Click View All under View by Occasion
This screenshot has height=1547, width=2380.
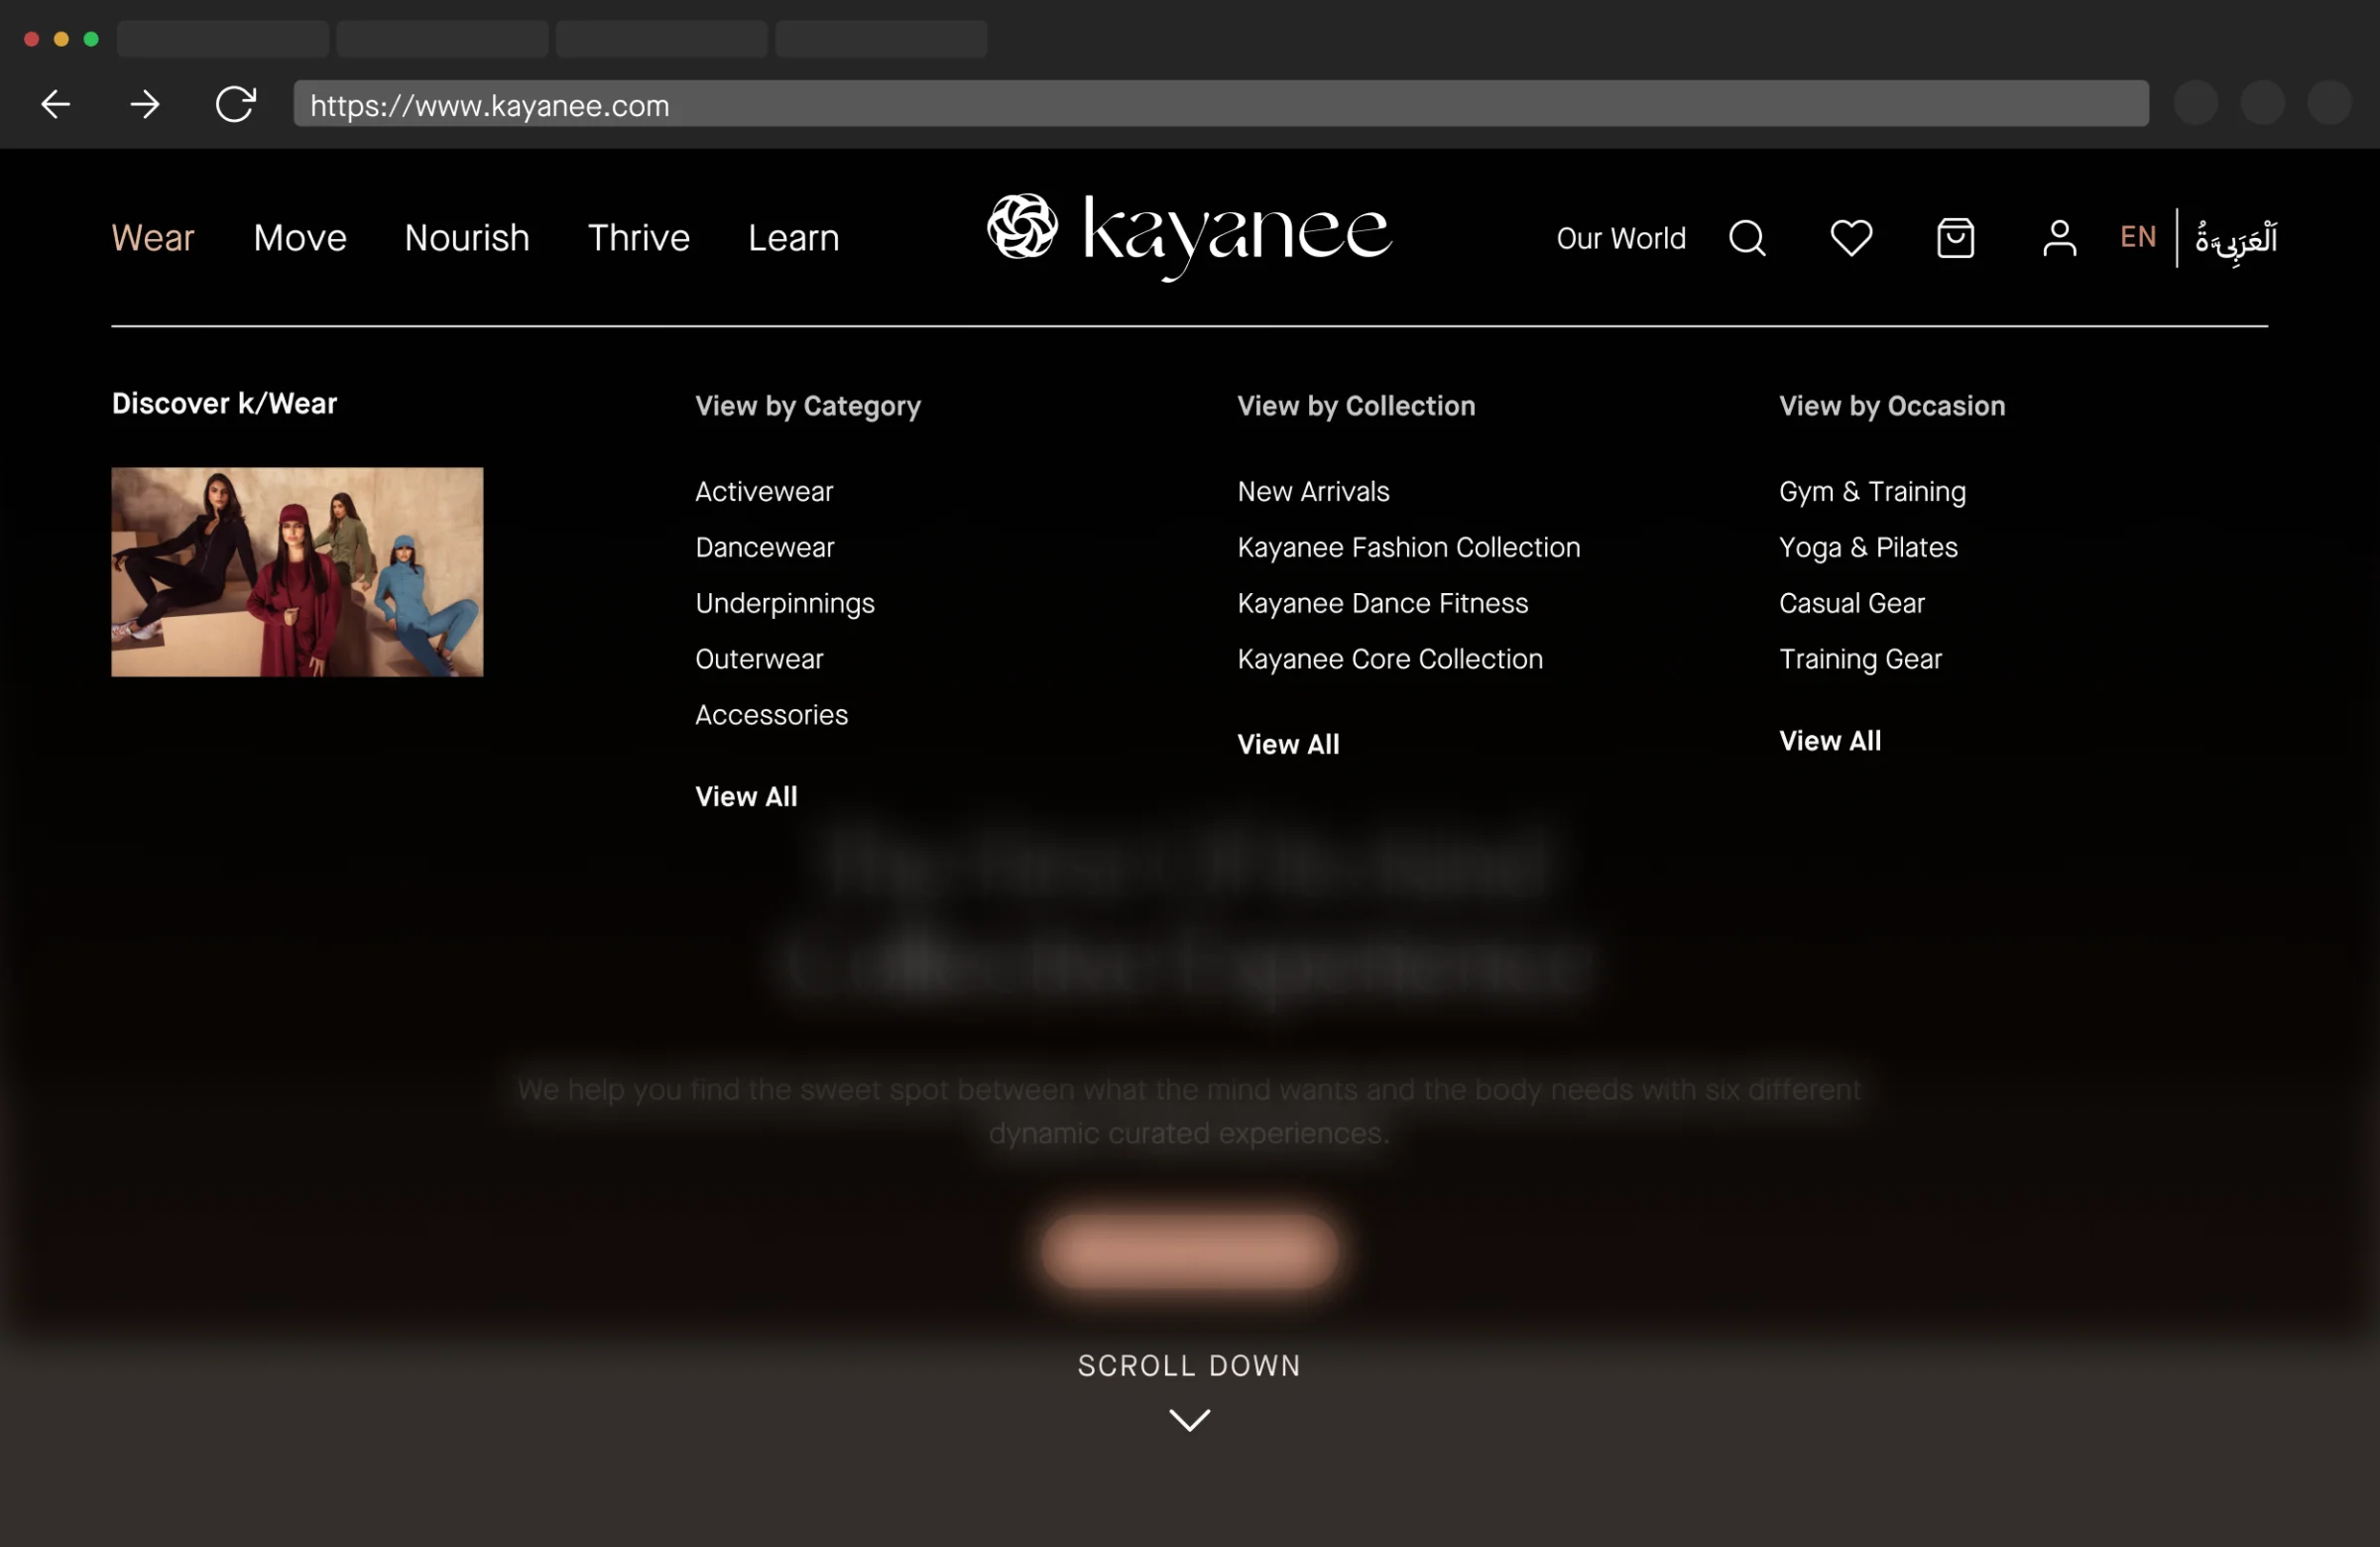point(1829,741)
